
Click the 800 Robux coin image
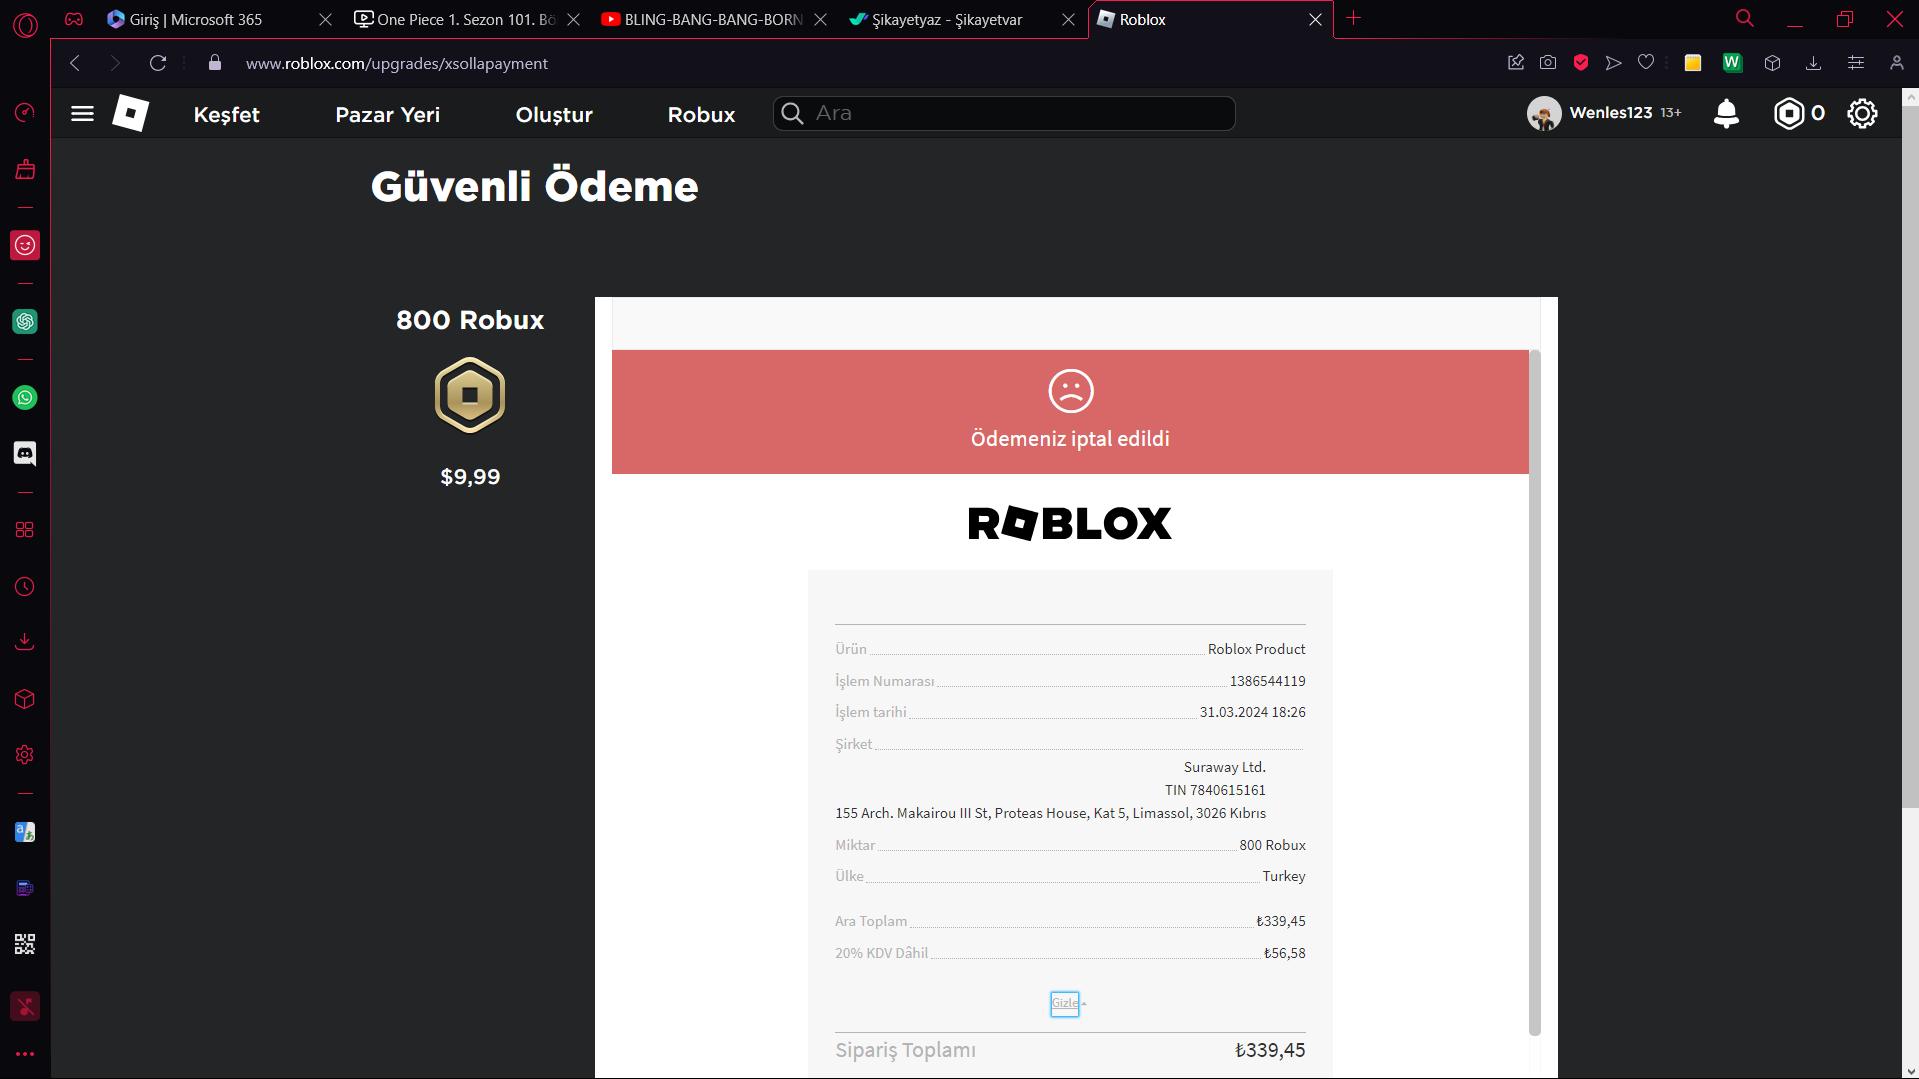[470, 395]
